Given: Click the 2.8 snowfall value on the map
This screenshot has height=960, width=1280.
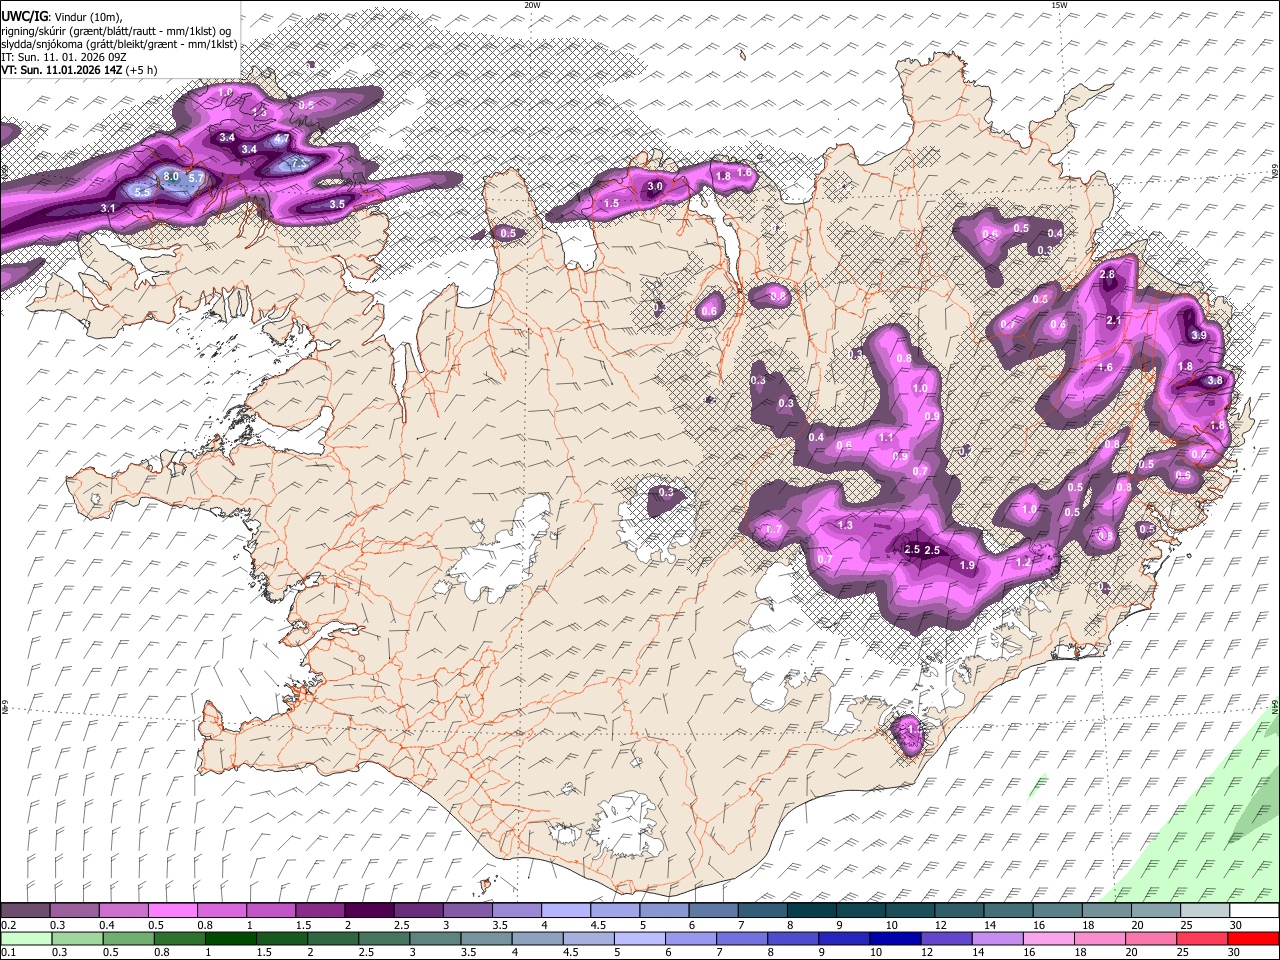Looking at the screenshot, I should click(1107, 275).
